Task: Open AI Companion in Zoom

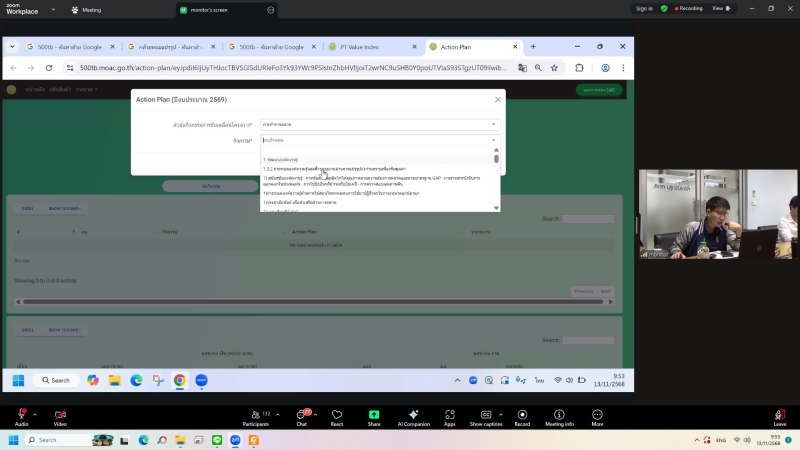Action: point(413,414)
